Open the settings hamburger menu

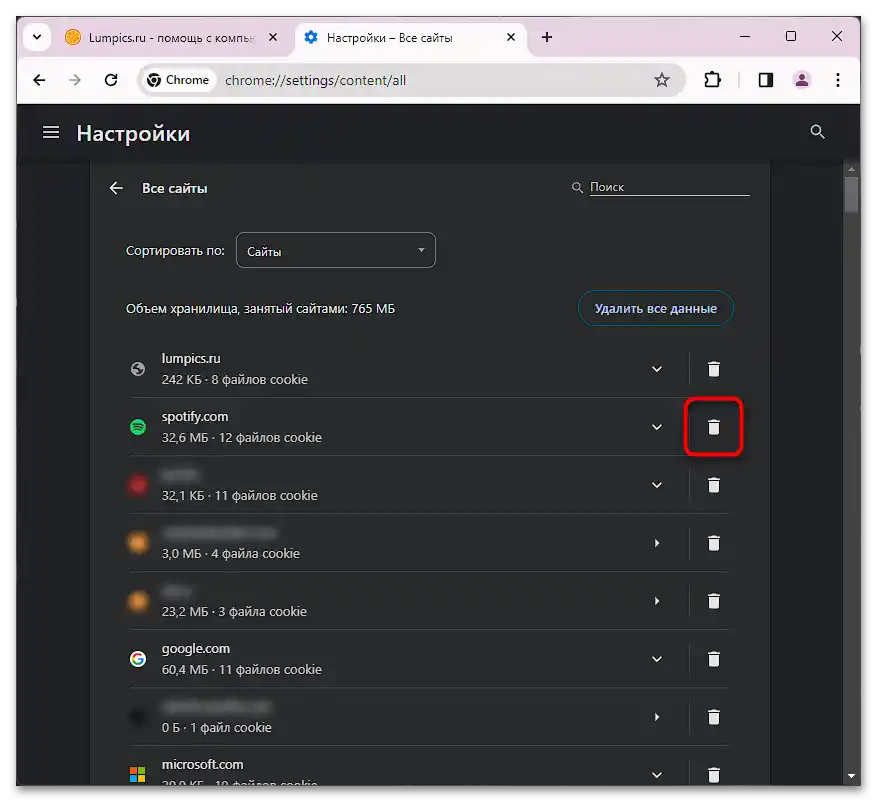(51, 131)
